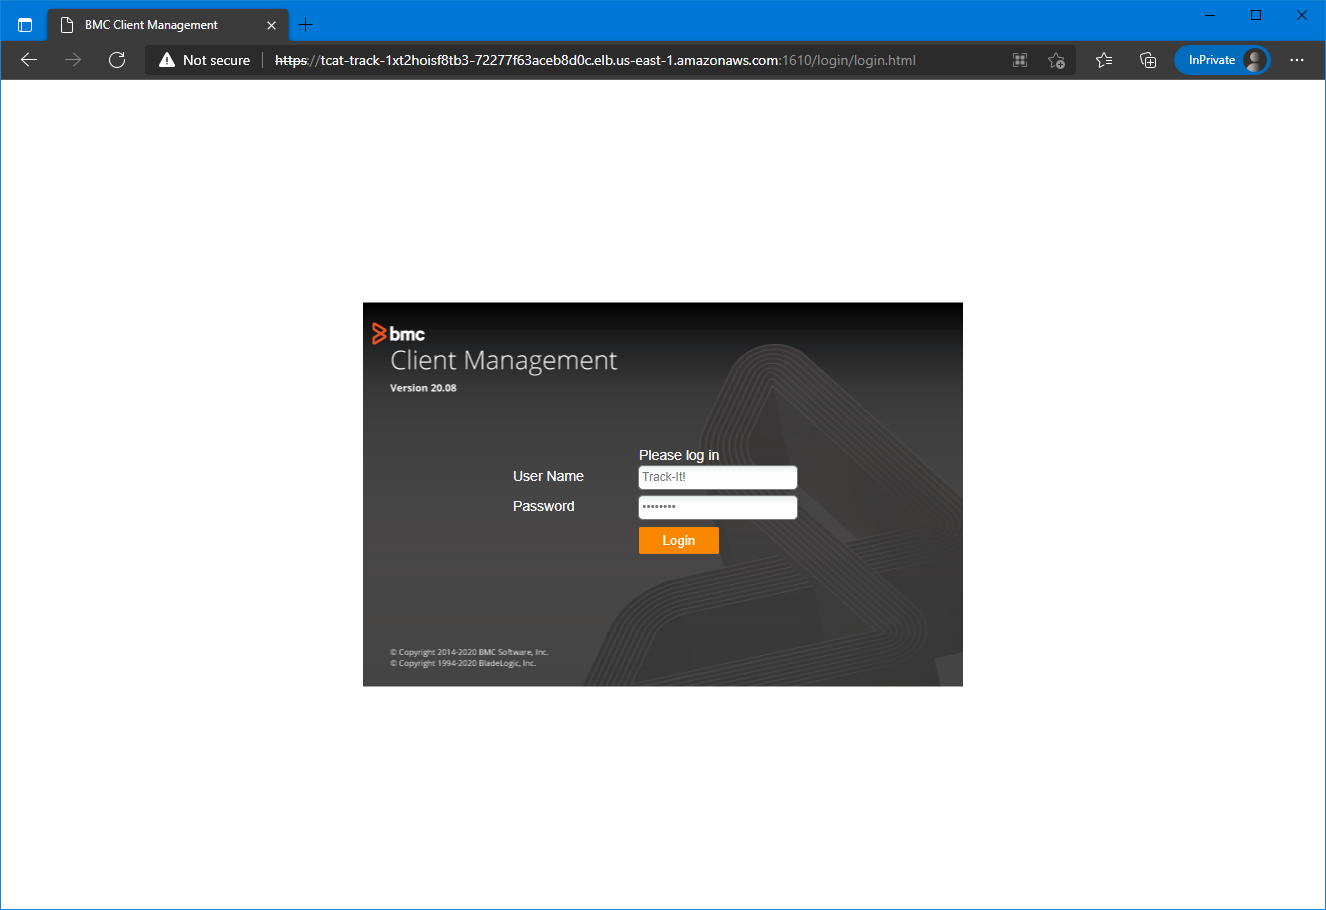Screen dimensions: 1326x910
Task: Refresh the page with the reload icon
Action: (x=117, y=60)
